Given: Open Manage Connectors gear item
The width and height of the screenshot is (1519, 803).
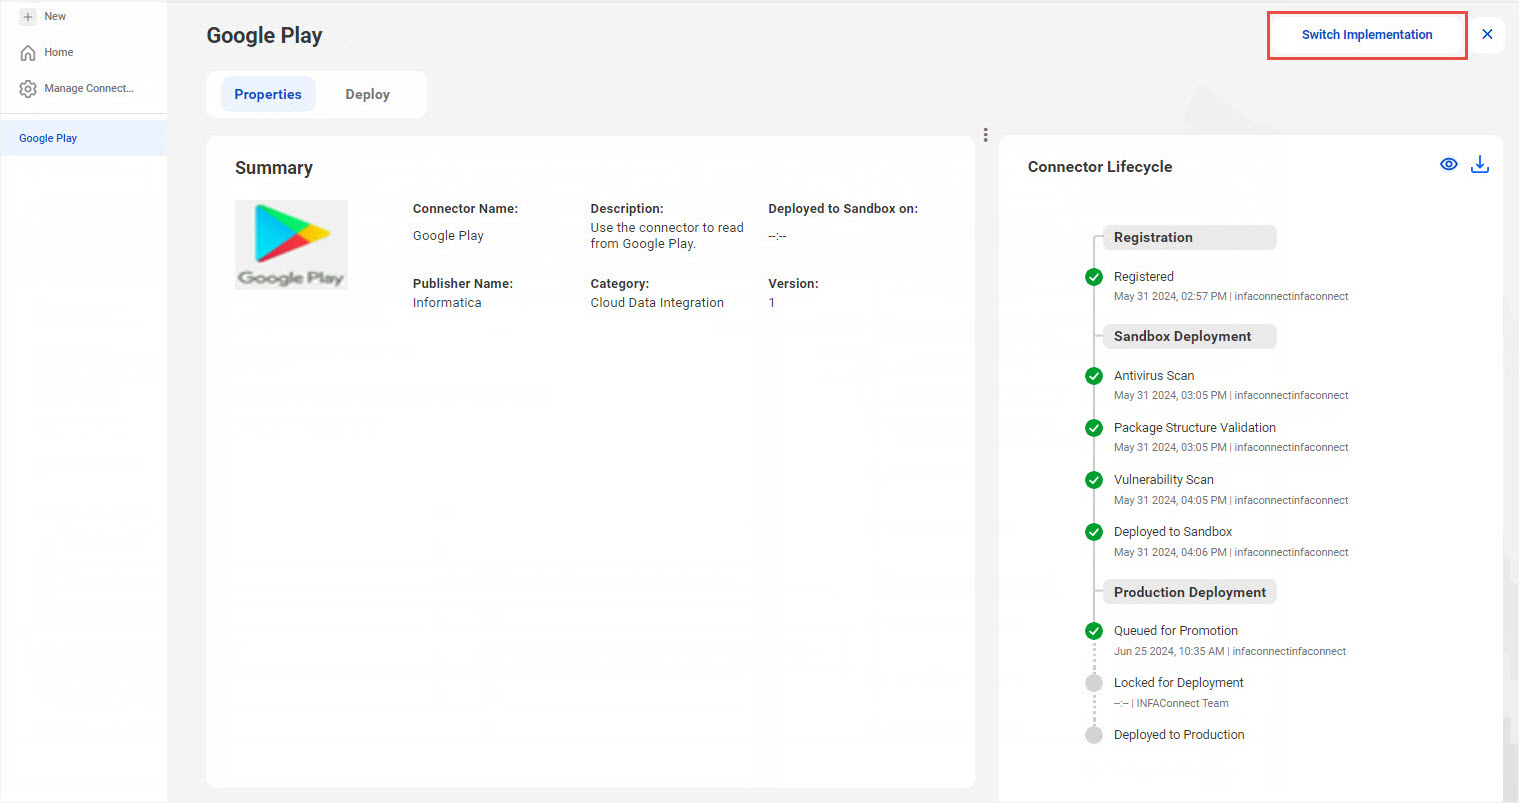Looking at the screenshot, I should pos(76,89).
